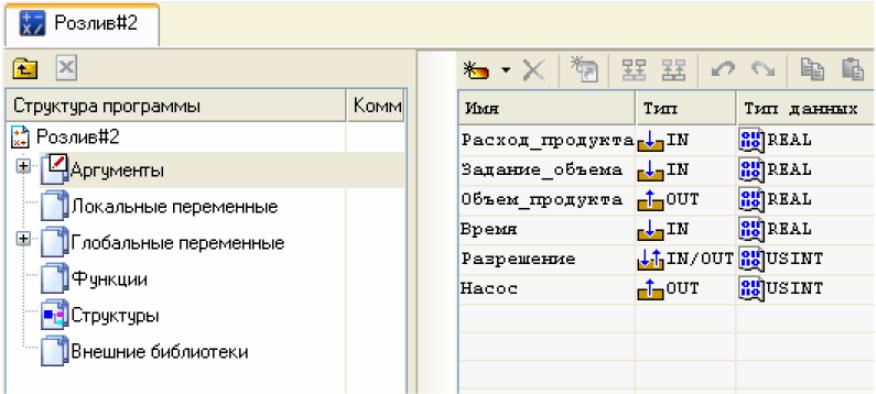876x394 pixels.
Task: Select Структуры in the tree
Action: point(115,315)
